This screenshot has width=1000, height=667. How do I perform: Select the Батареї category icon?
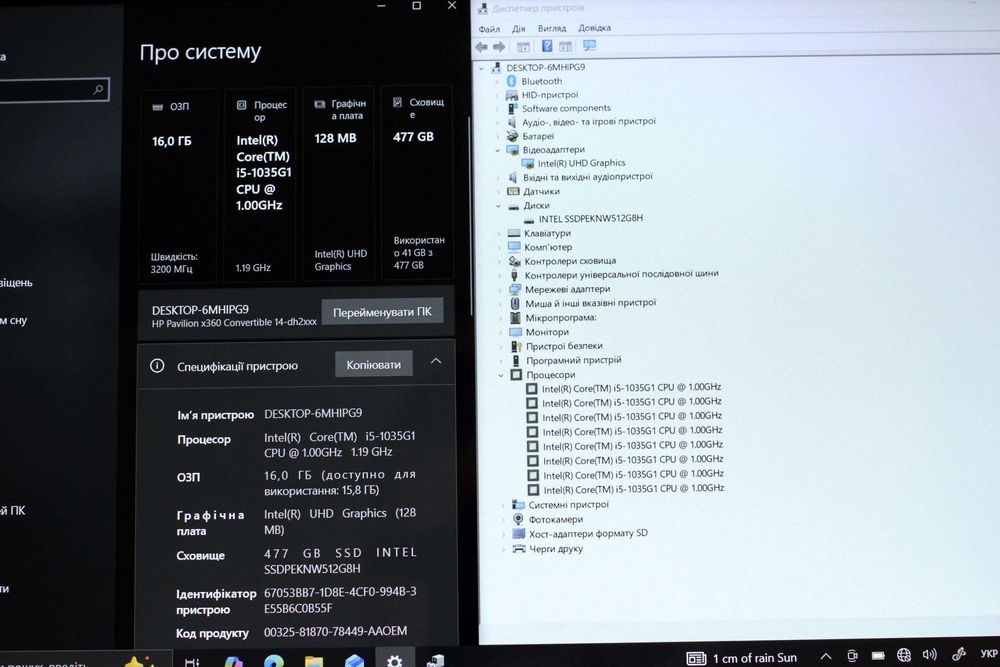pos(512,136)
